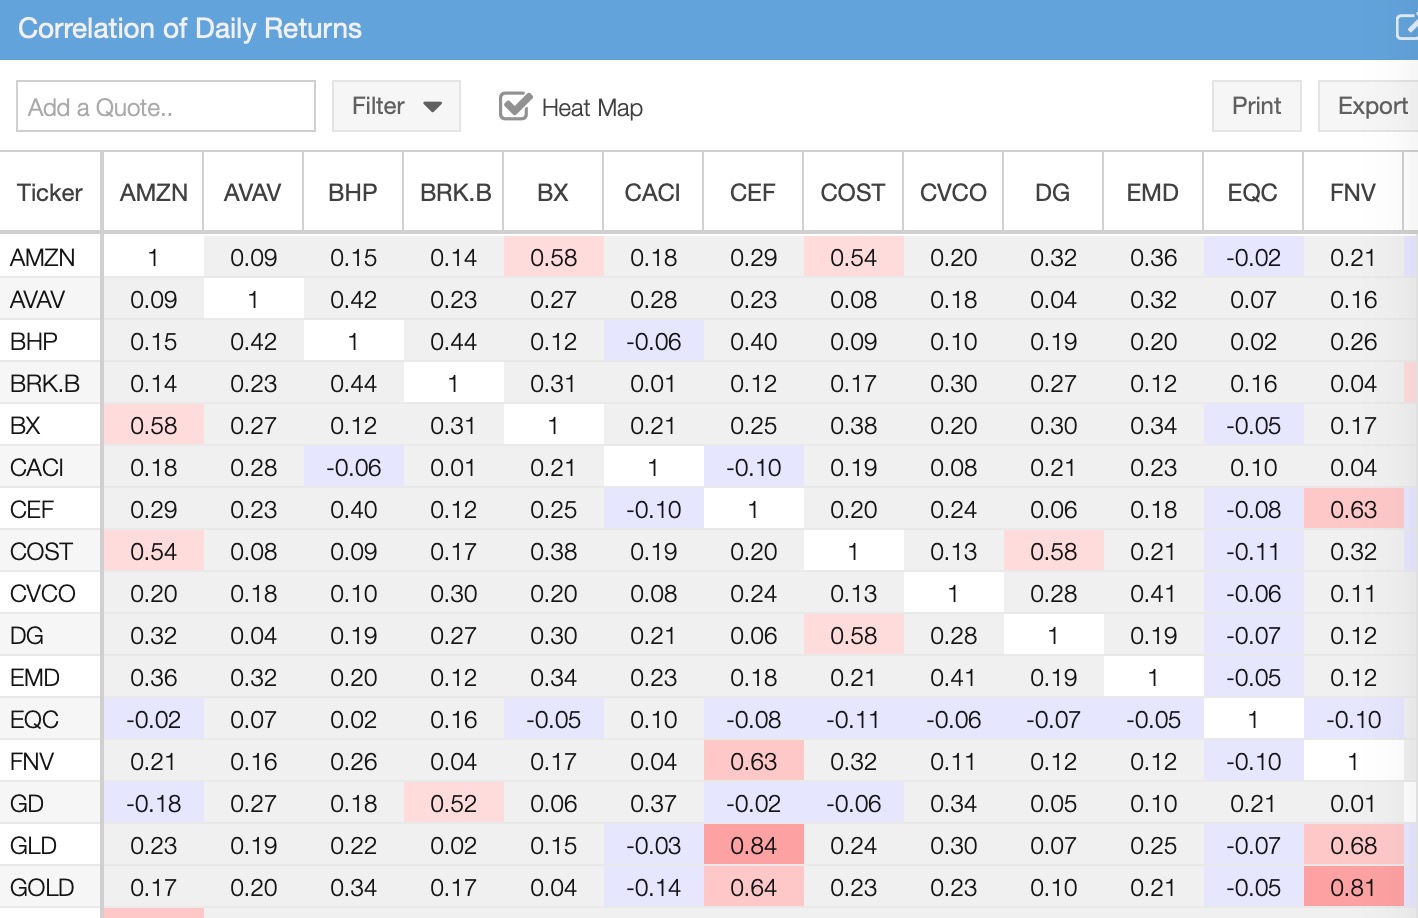
Task: Open the Filter dropdown
Action: coord(396,106)
